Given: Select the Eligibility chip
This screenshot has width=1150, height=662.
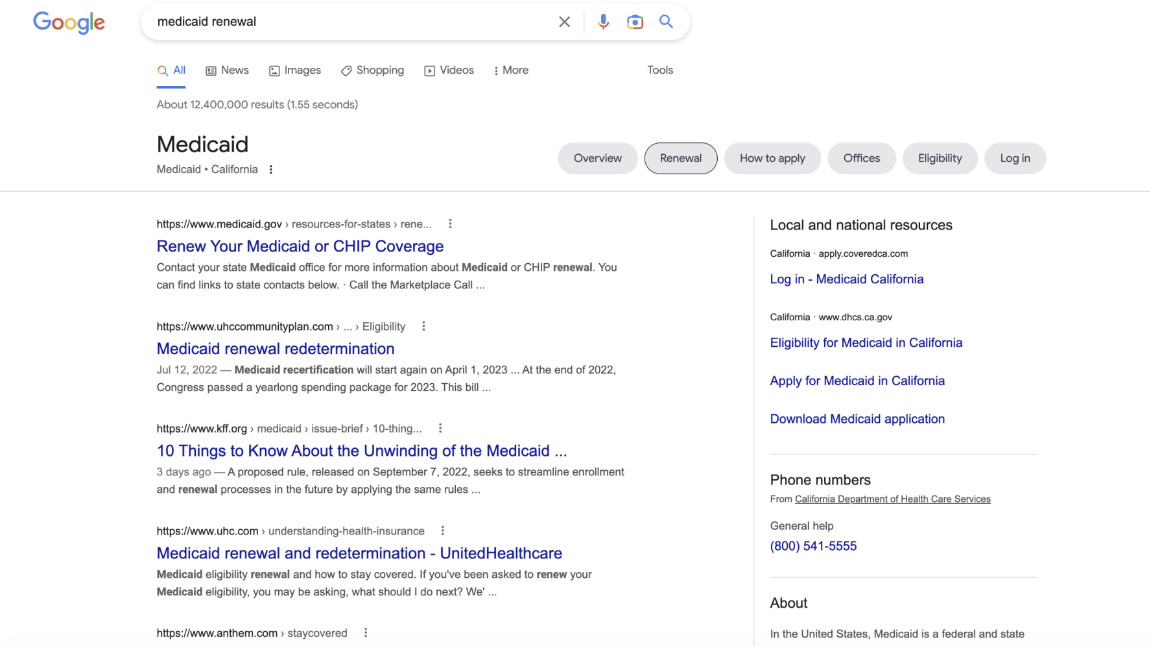Looking at the screenshot, I should click(939, 158).
